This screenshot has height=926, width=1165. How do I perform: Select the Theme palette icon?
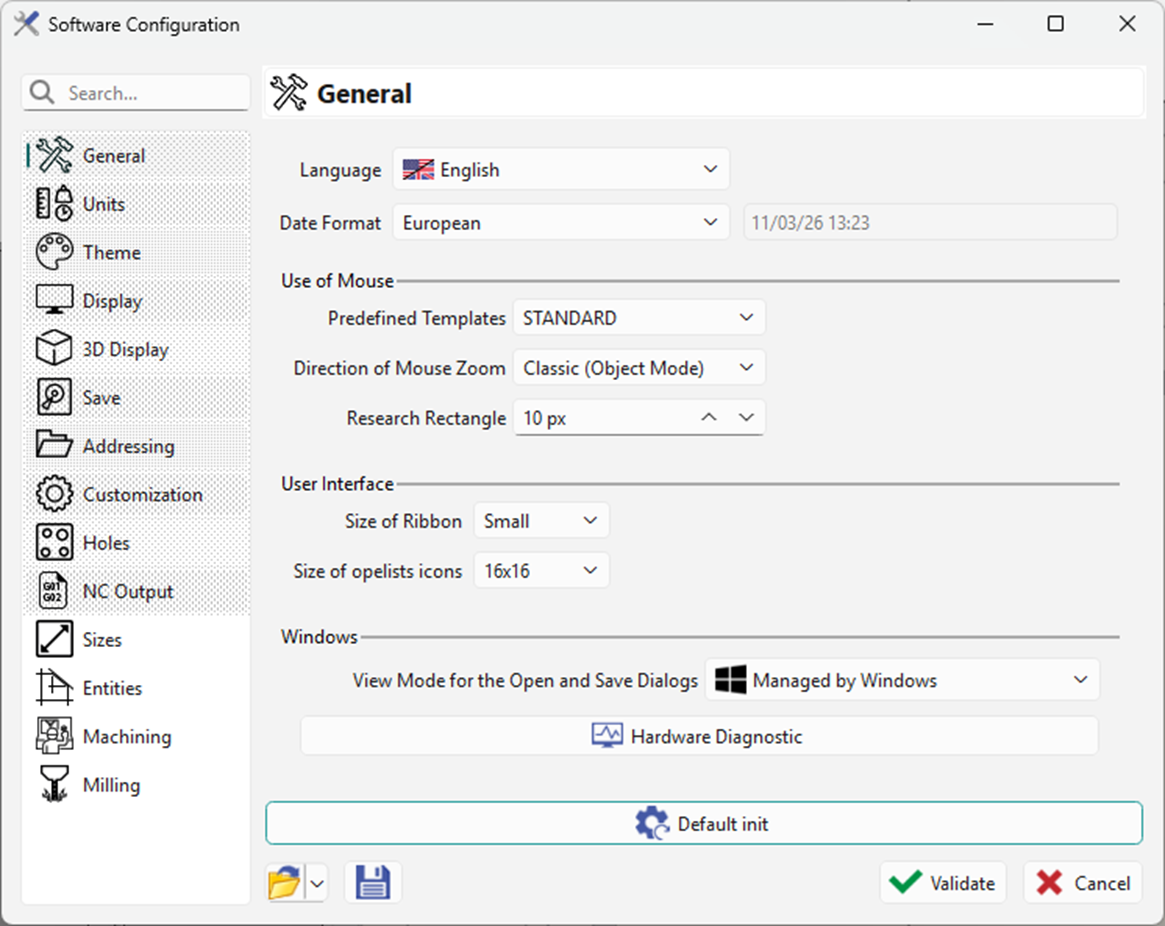(54, 252)
